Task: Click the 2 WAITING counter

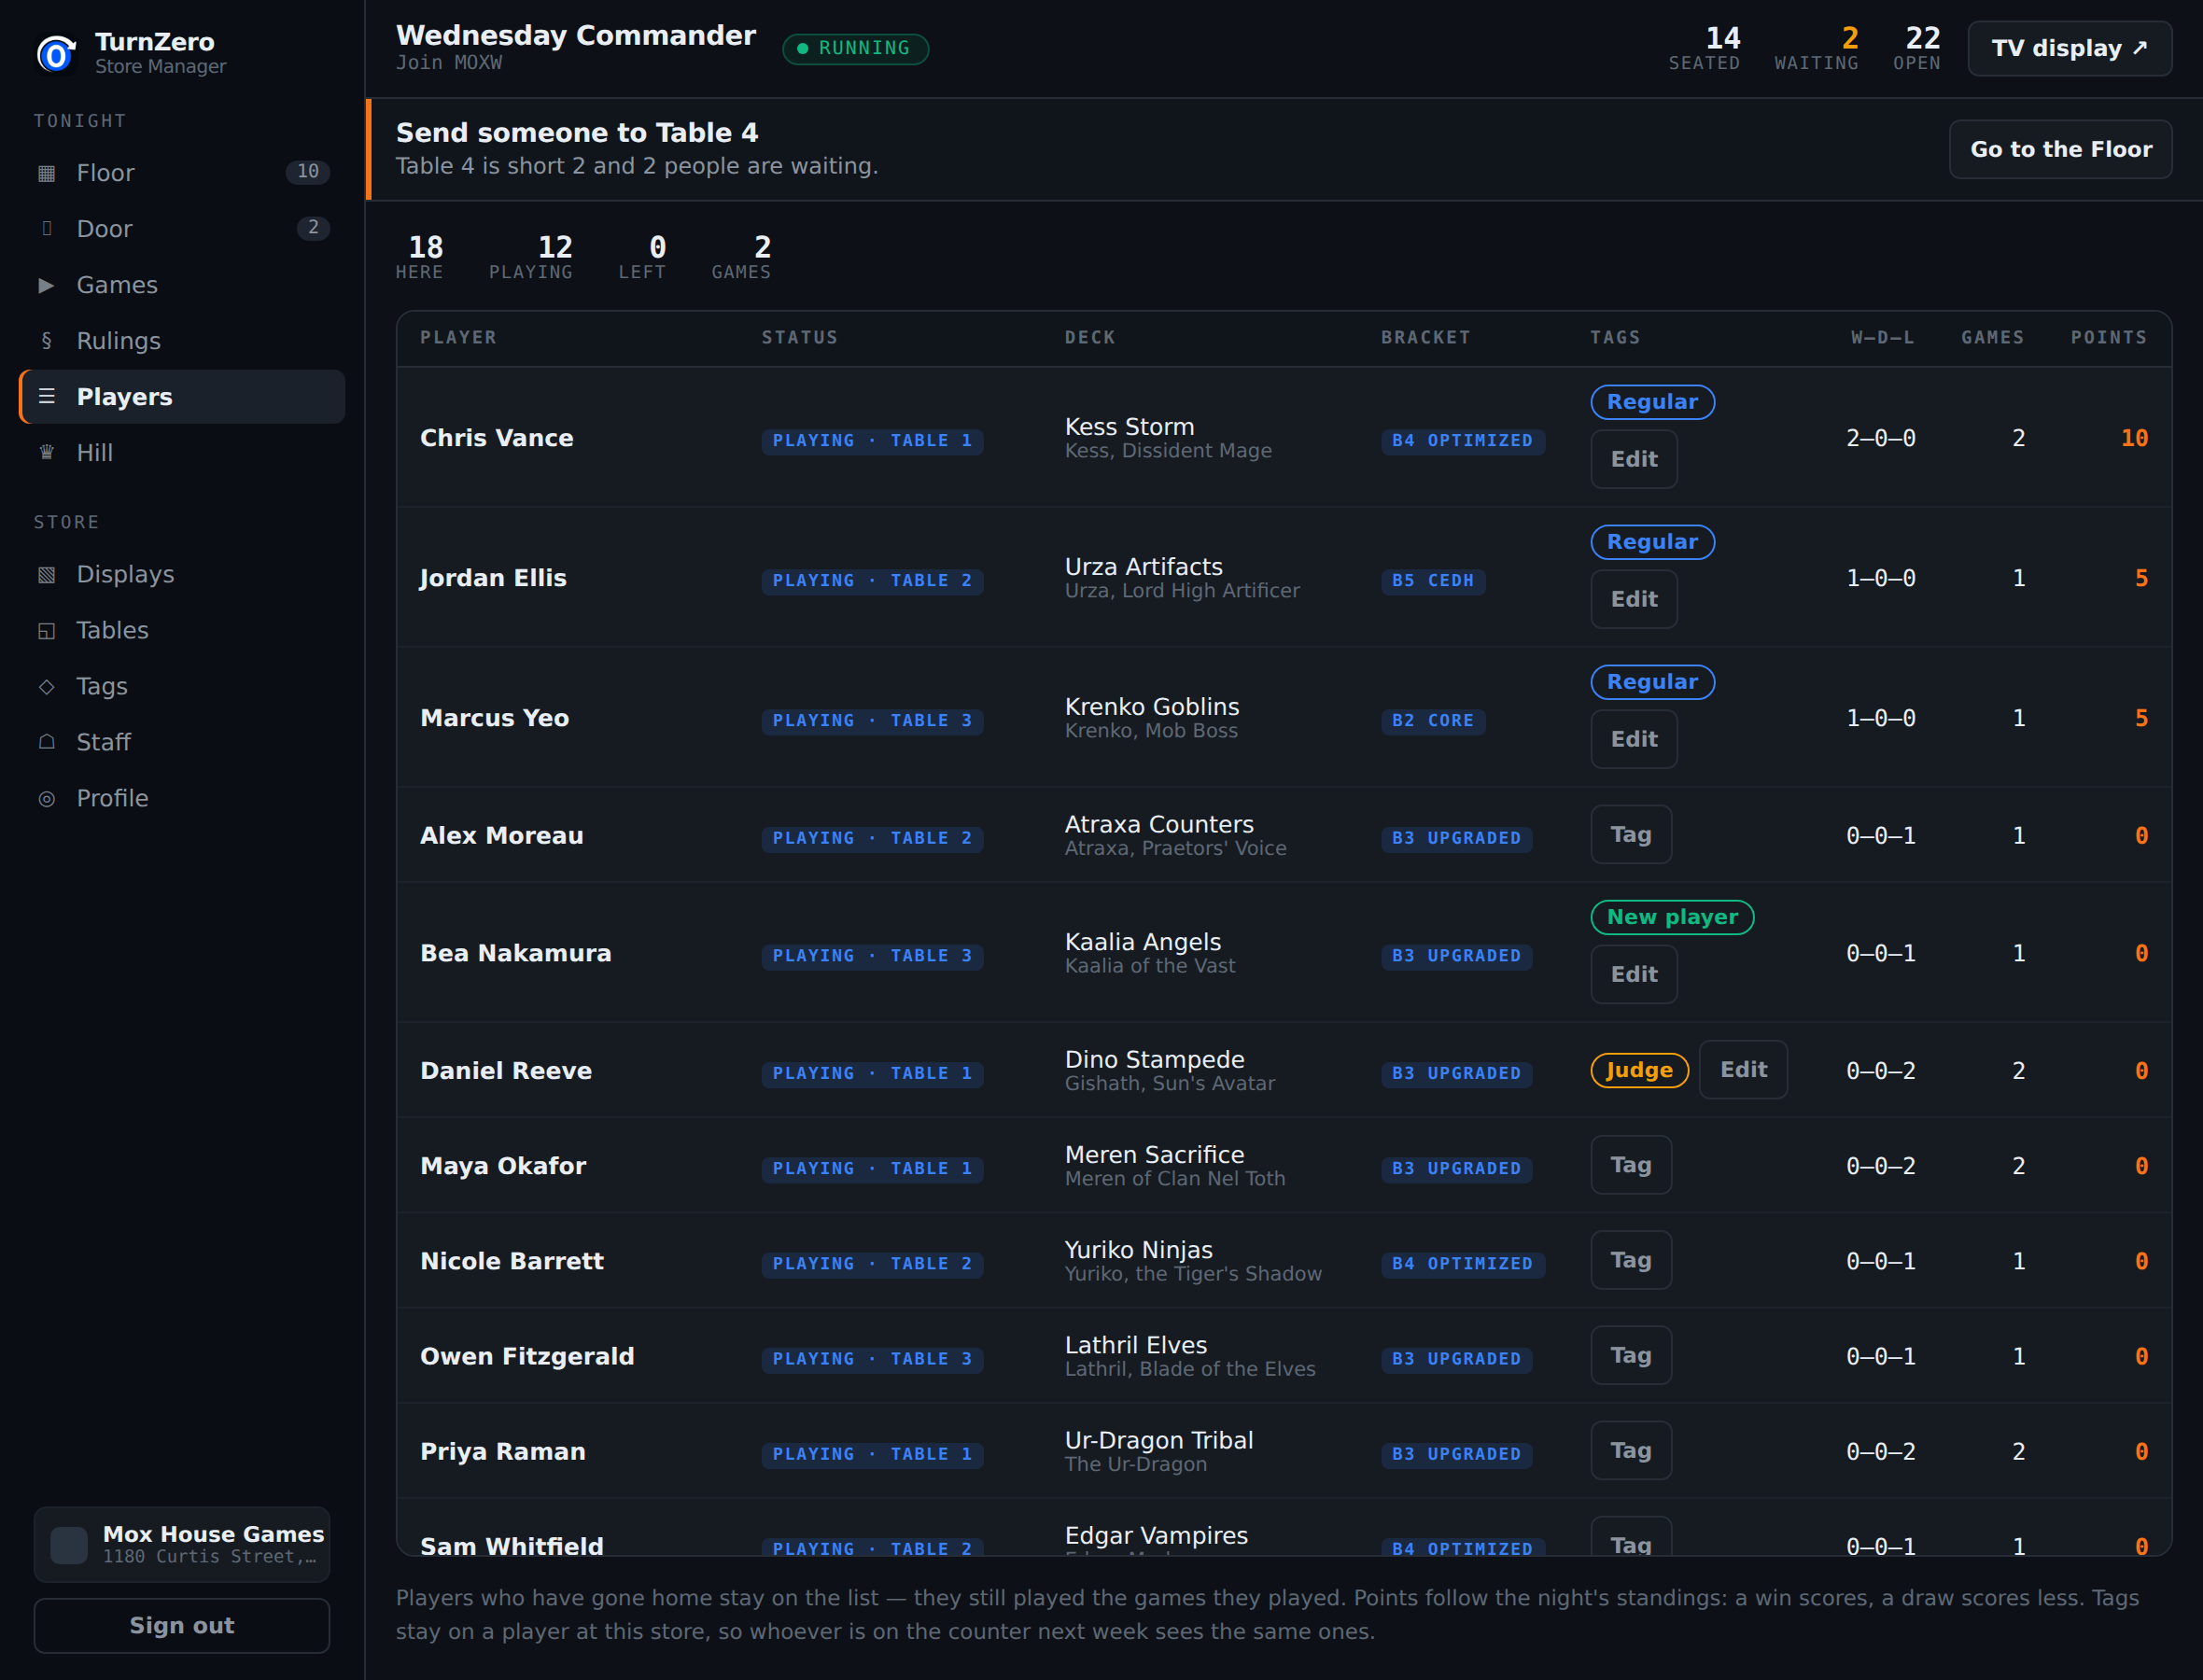Action: pyautogui.click(x=1816, y=49)
